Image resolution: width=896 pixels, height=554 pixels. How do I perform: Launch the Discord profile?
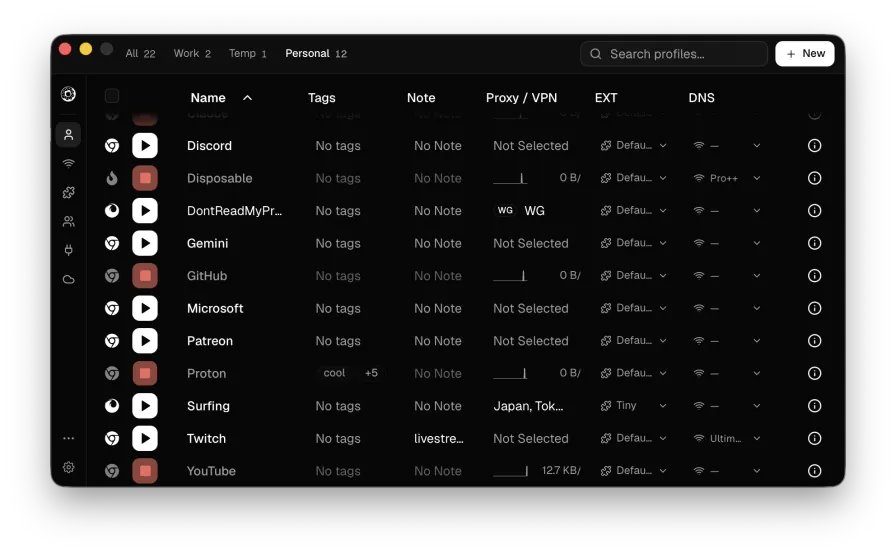pos(145,146)
